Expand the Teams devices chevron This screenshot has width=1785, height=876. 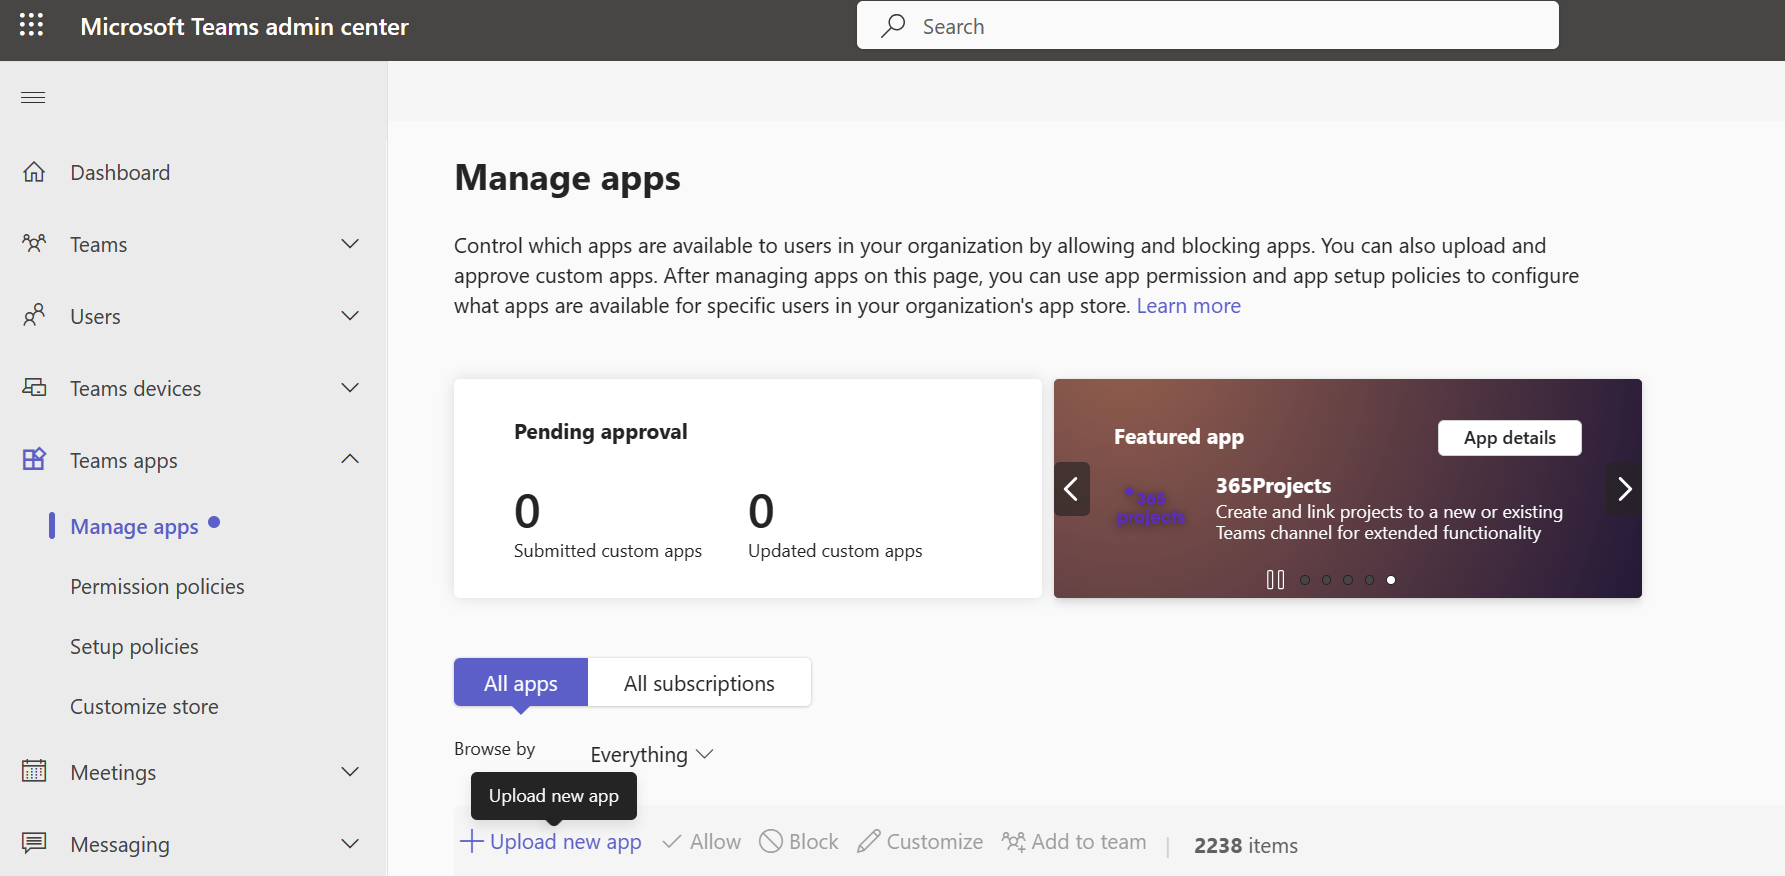(x=350, y=388)
